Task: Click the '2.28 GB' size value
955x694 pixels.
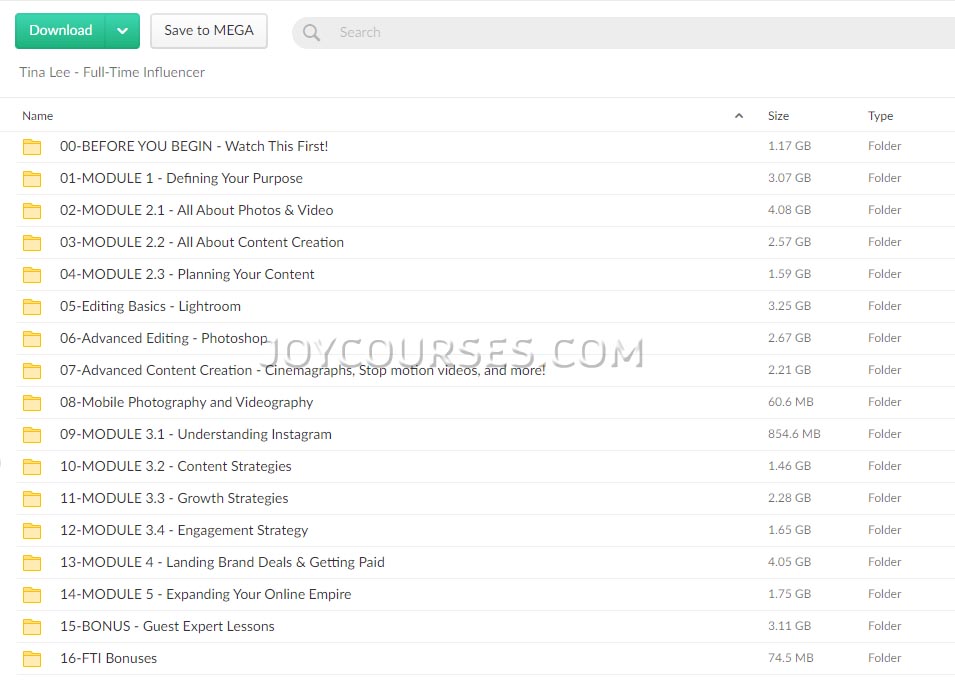Action: pyautogui.click(x=789, y=498)
